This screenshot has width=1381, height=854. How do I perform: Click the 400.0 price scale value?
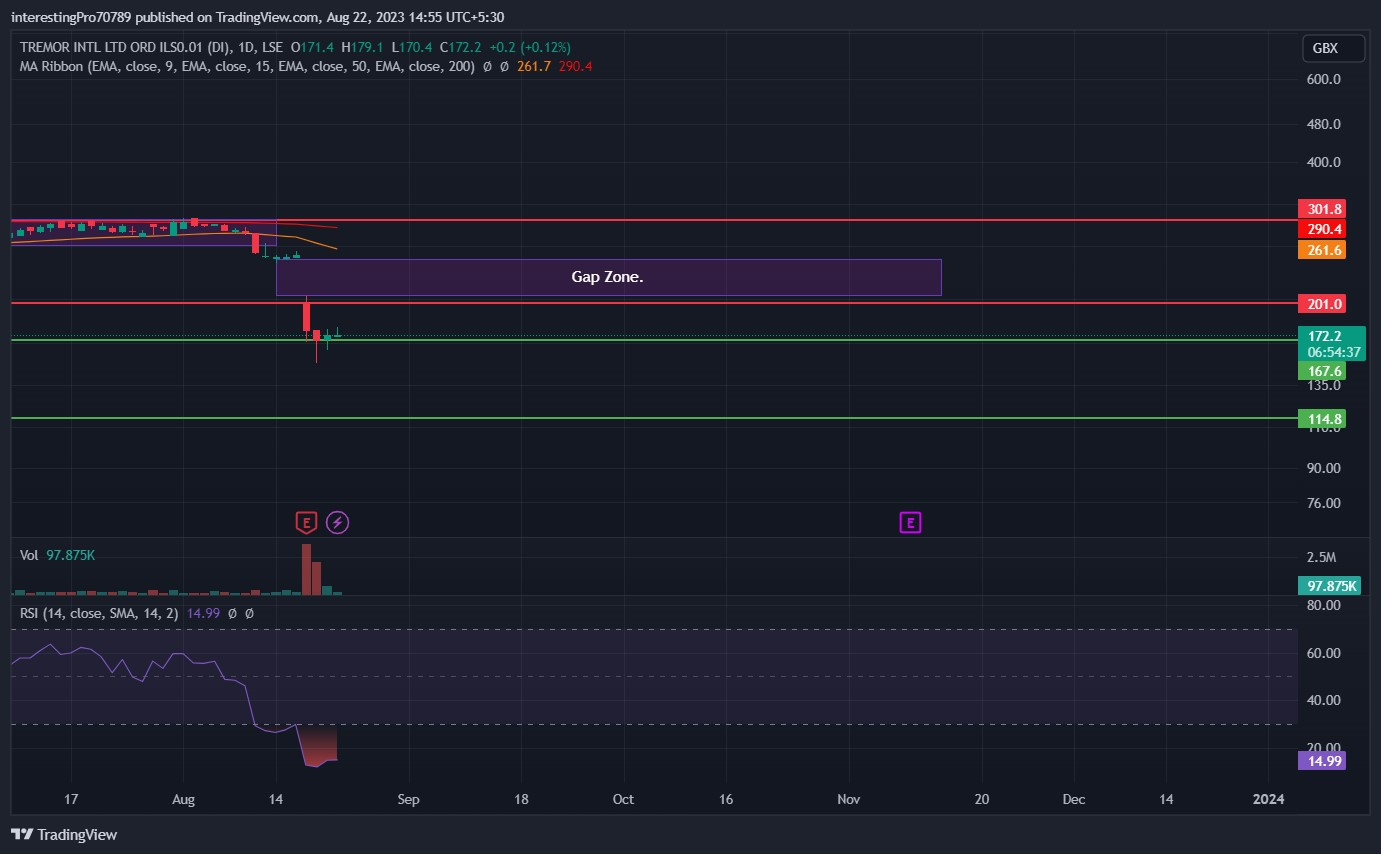click(1324, 162)
